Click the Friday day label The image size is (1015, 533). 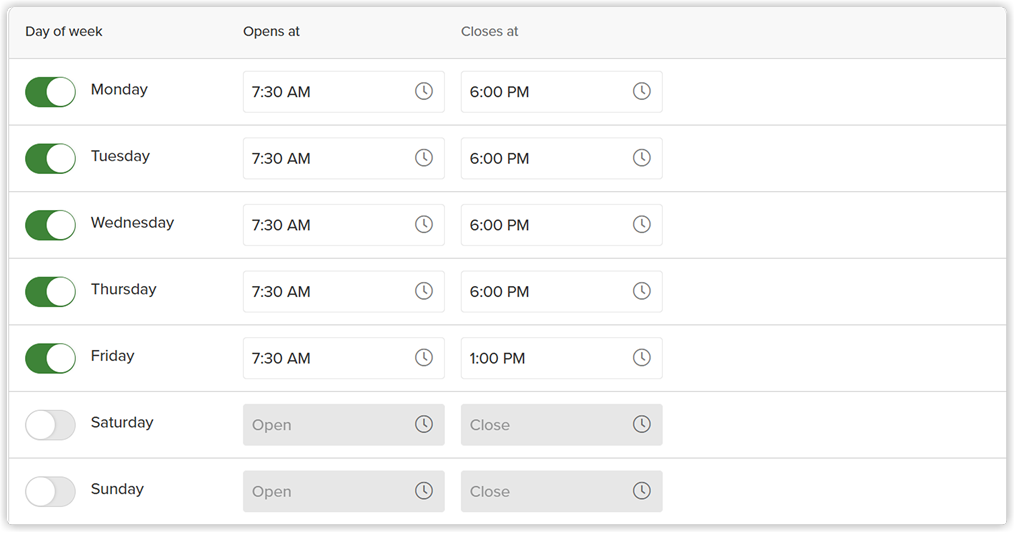113,356
